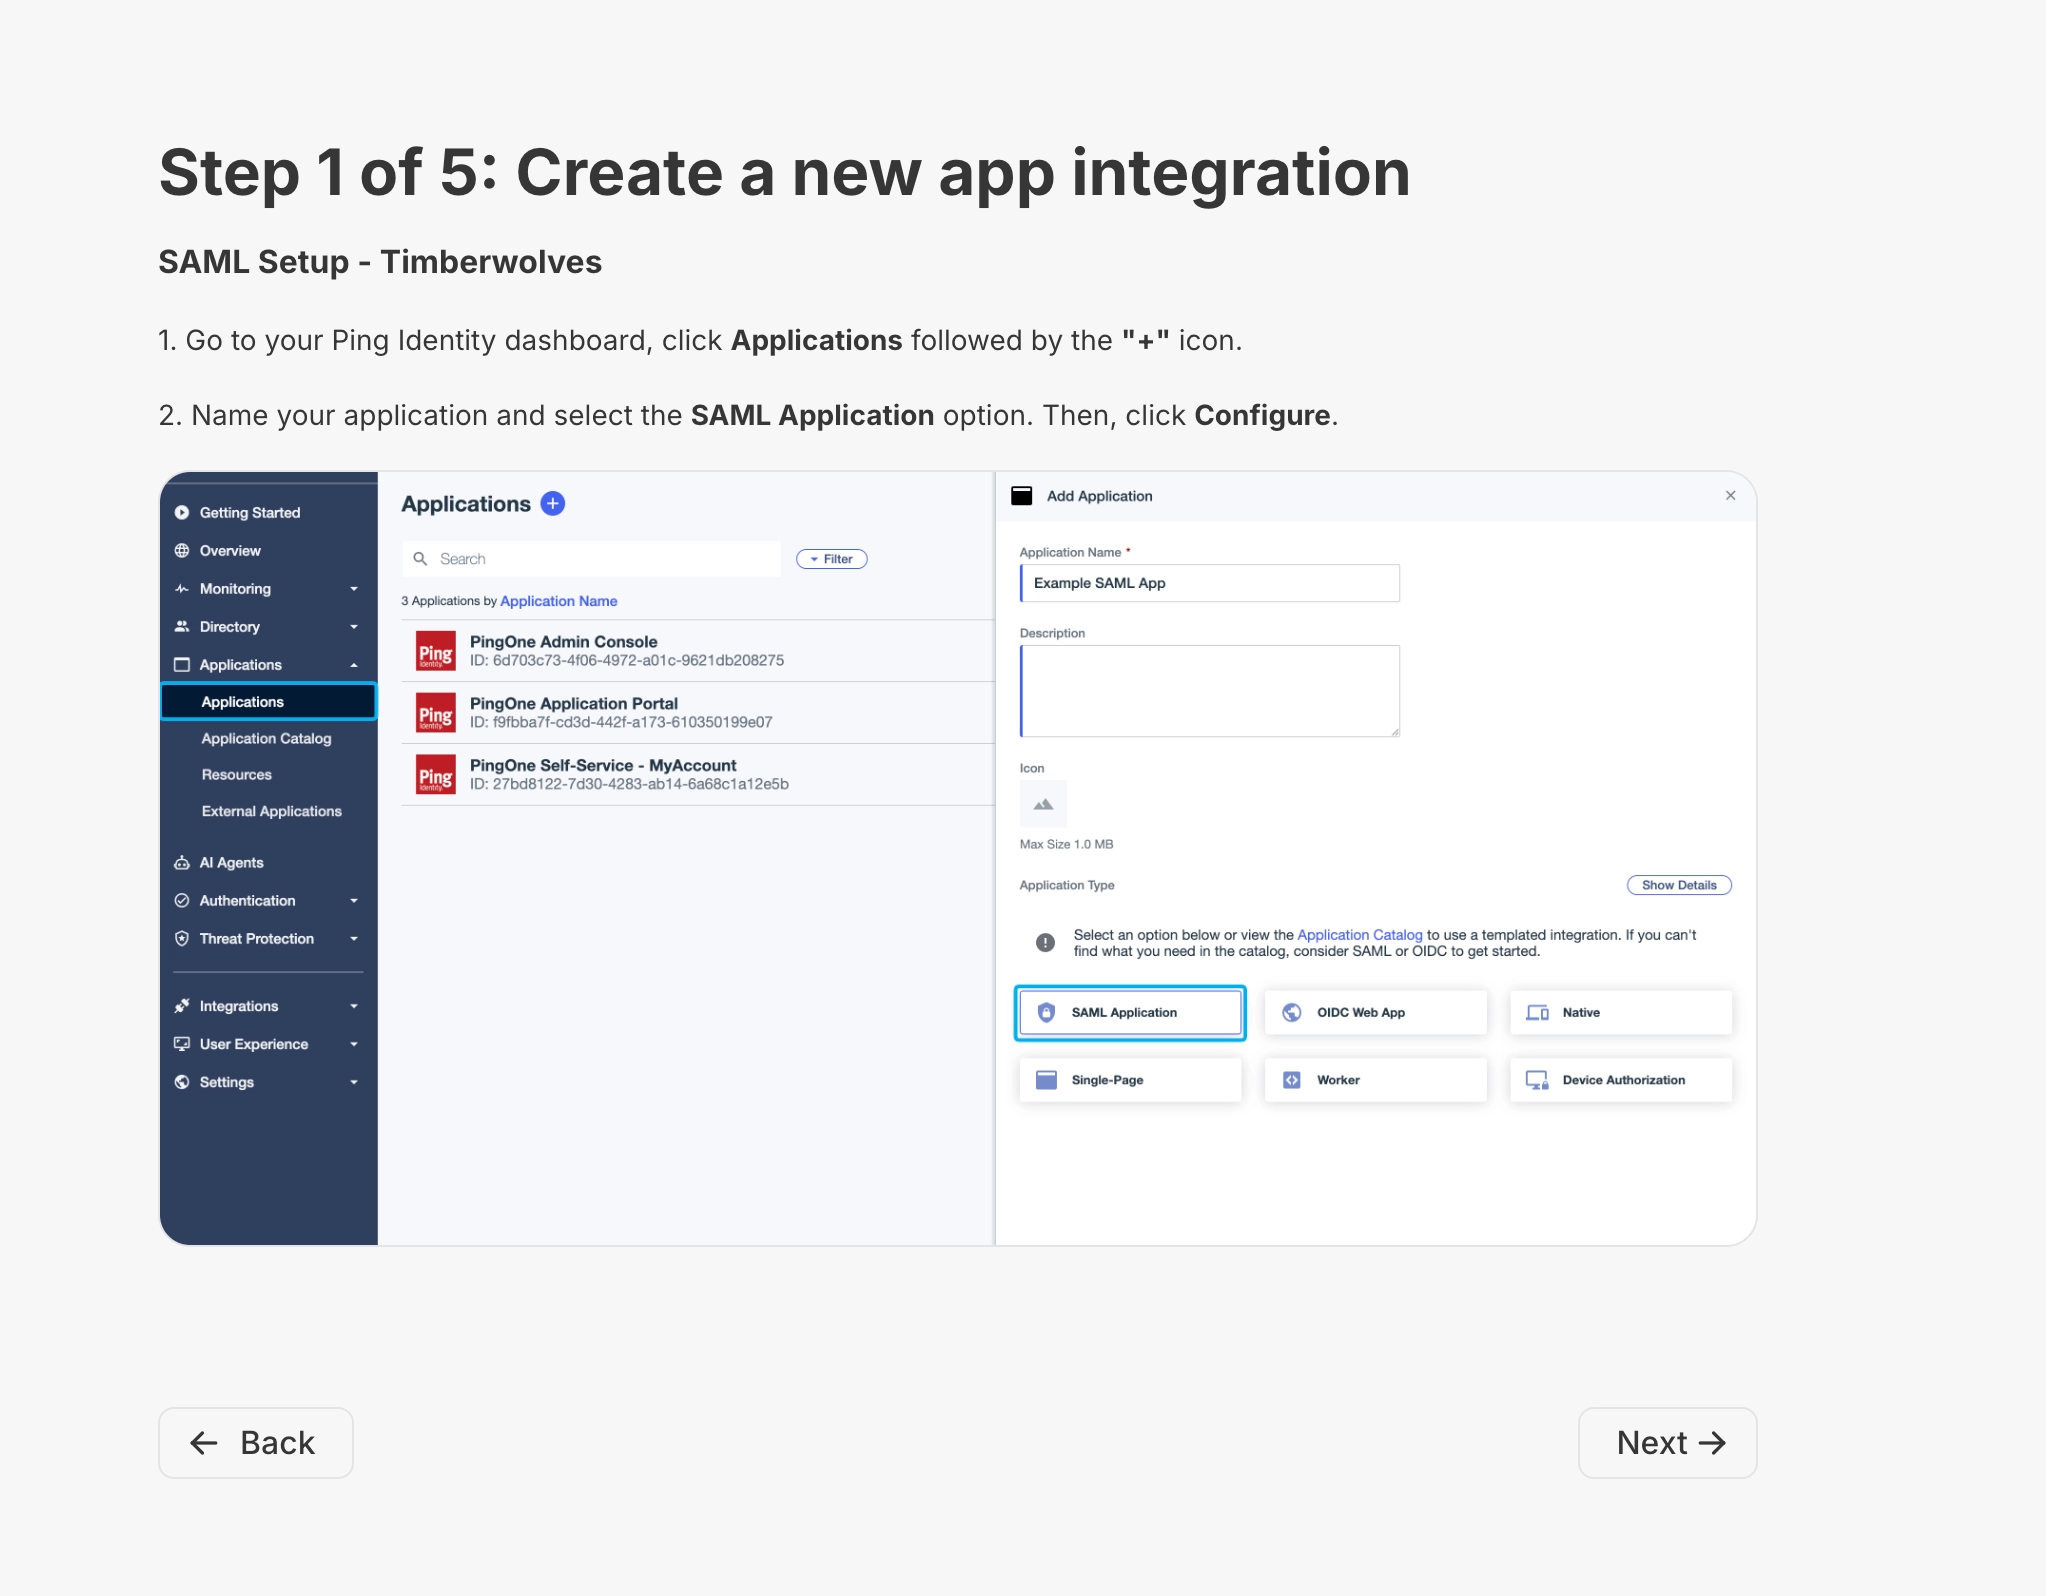Select the Single-Page application type
The image size is (2046, 1596).
(1130, 1080)
